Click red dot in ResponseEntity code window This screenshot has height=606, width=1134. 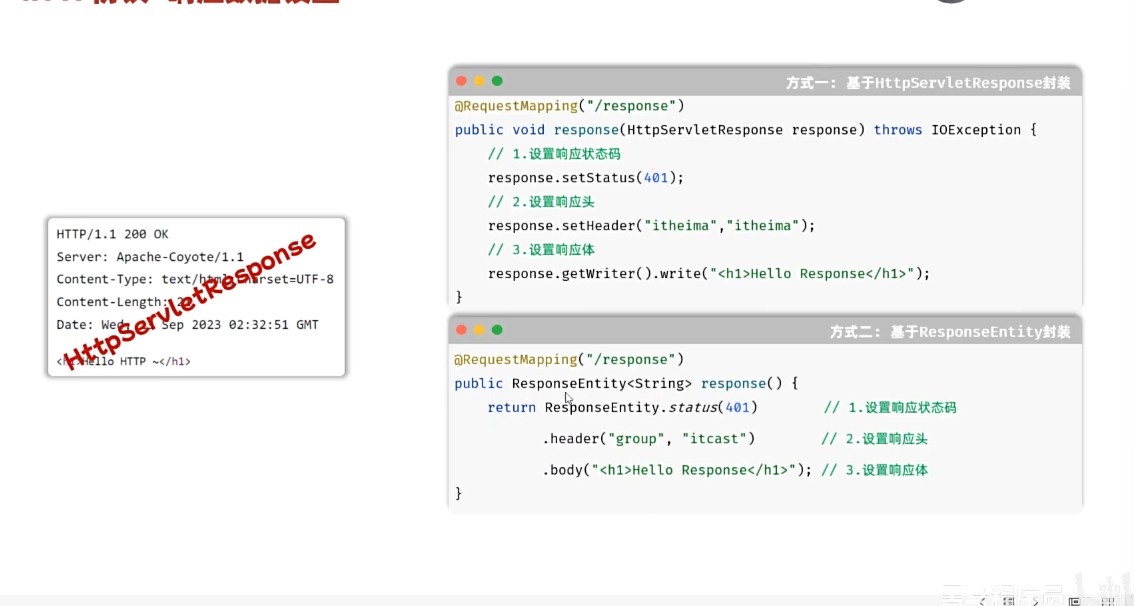click(461, 330)
